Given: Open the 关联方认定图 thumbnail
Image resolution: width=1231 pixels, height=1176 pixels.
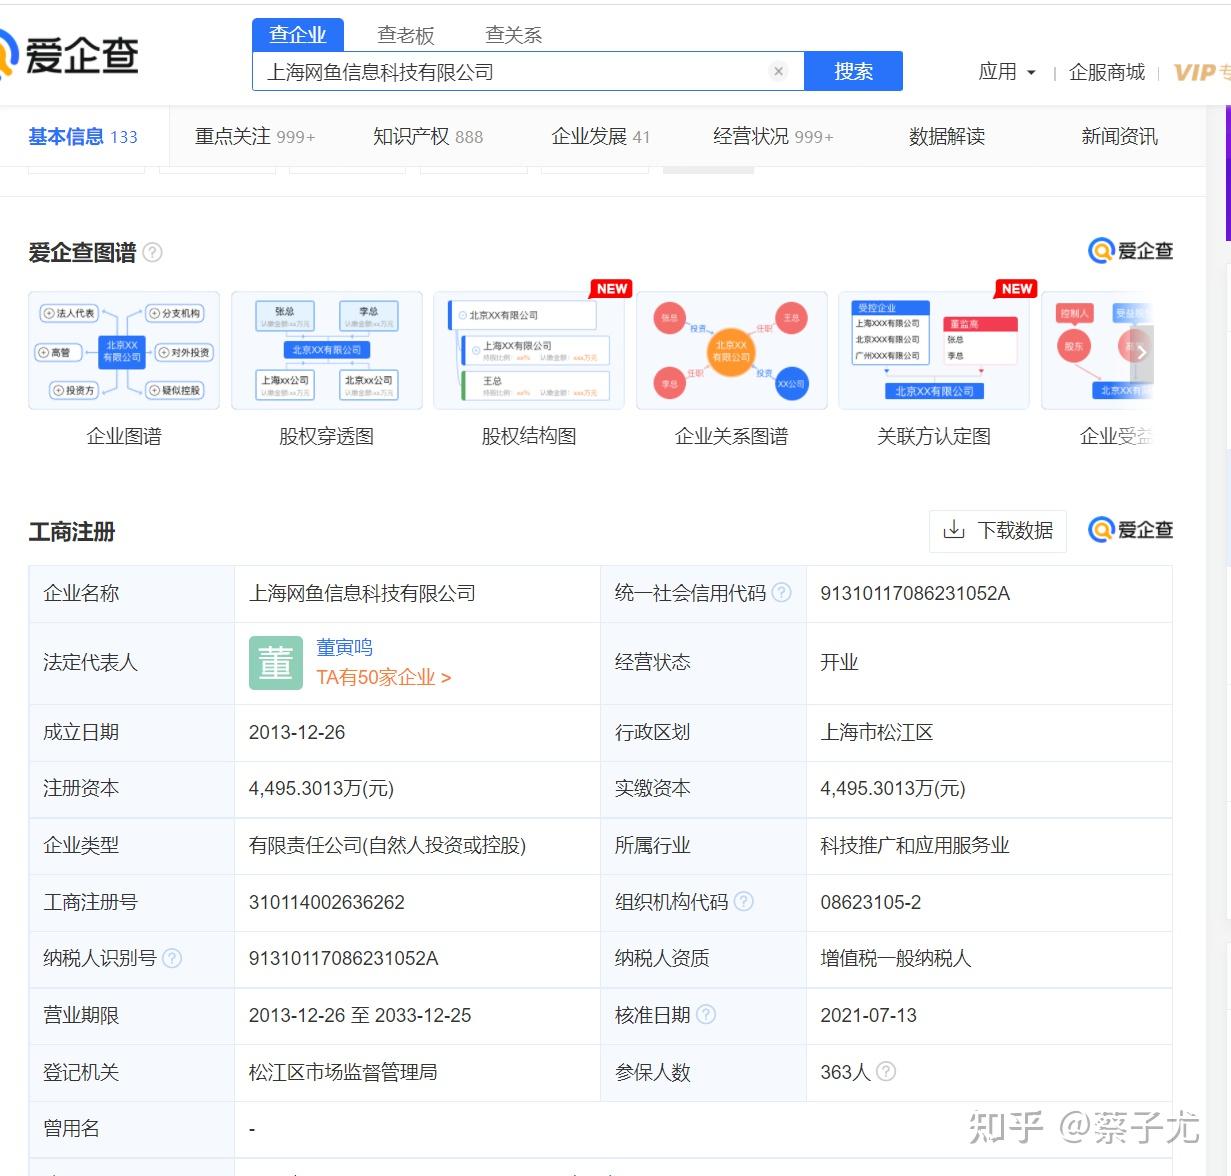Looking at the screenshot, I should click(x=934, y=351).
